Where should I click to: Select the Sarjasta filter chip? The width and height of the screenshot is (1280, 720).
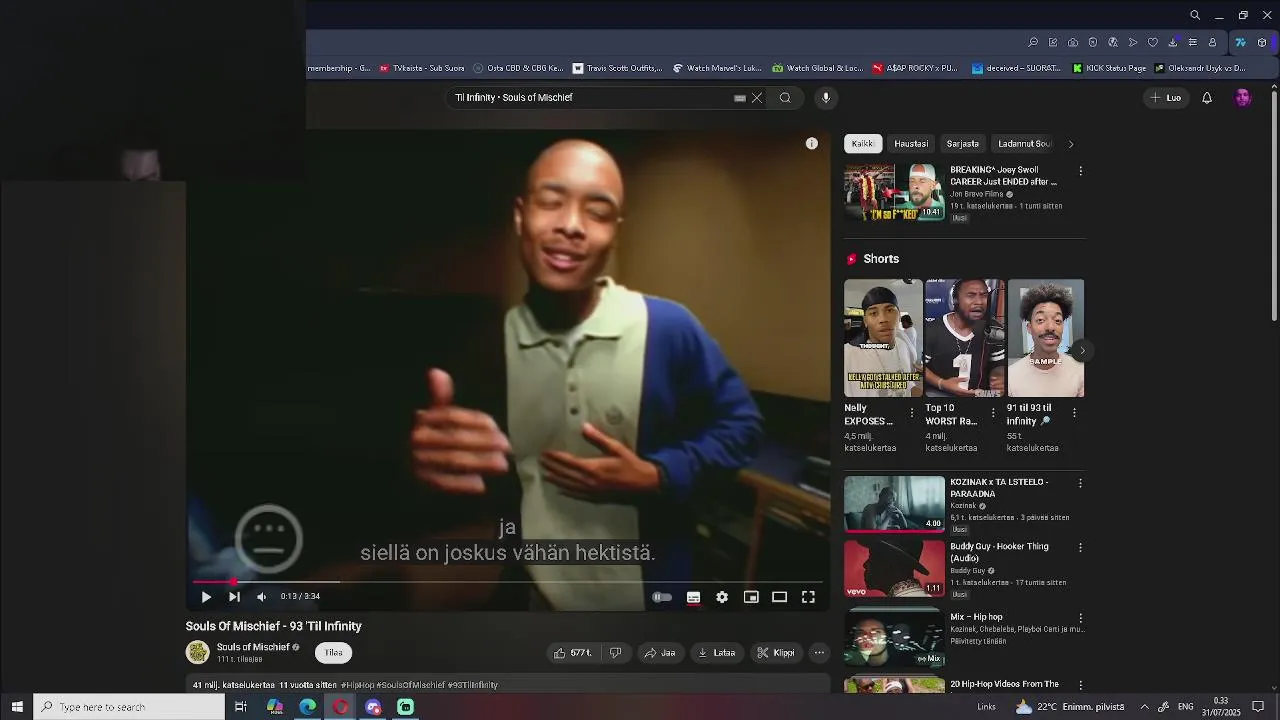coord(963,144)
